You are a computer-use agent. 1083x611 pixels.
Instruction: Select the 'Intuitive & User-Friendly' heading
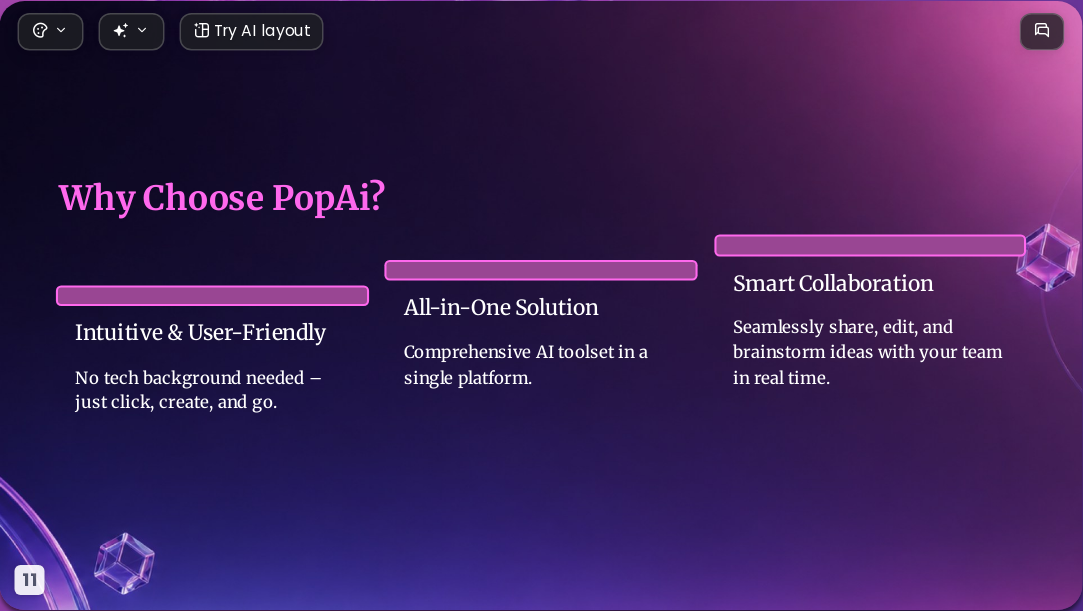(x=200, y=333)
